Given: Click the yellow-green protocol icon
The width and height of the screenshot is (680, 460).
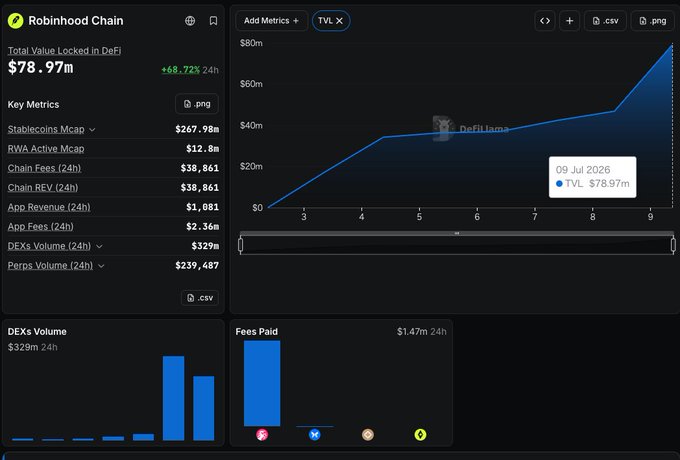Looking at the screenshot, I should (x=420, y=434).
